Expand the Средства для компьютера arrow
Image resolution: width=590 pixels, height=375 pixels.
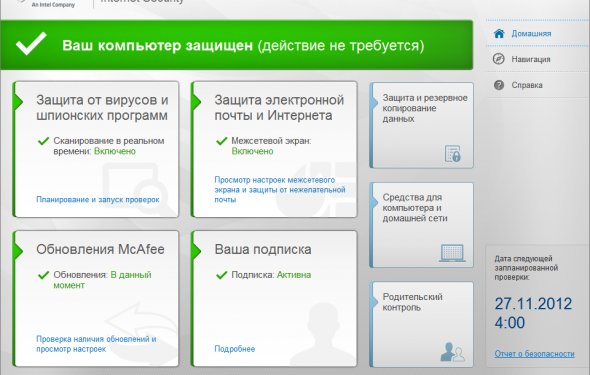374,202
